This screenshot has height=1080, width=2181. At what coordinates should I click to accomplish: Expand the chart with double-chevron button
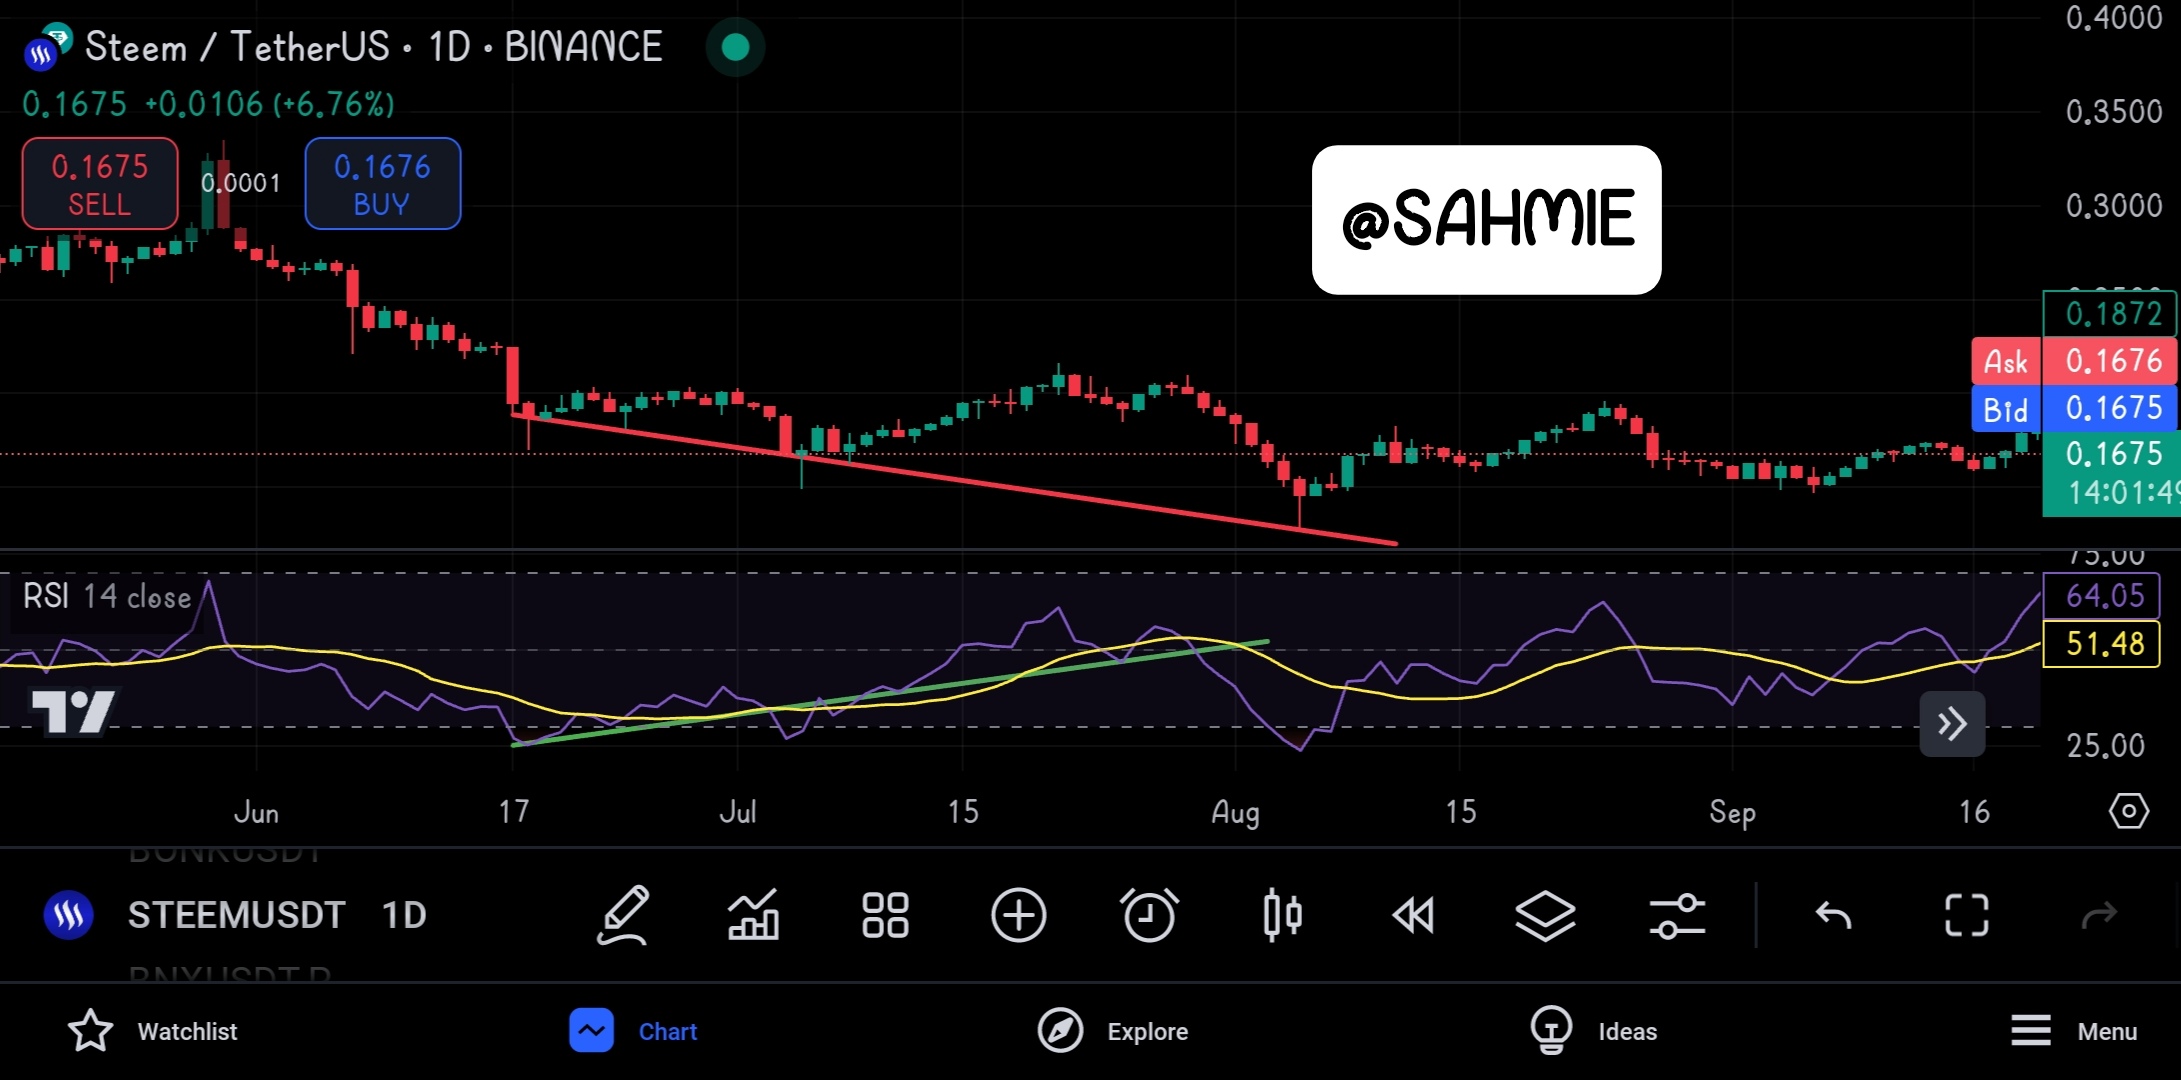coord(1951,723)
